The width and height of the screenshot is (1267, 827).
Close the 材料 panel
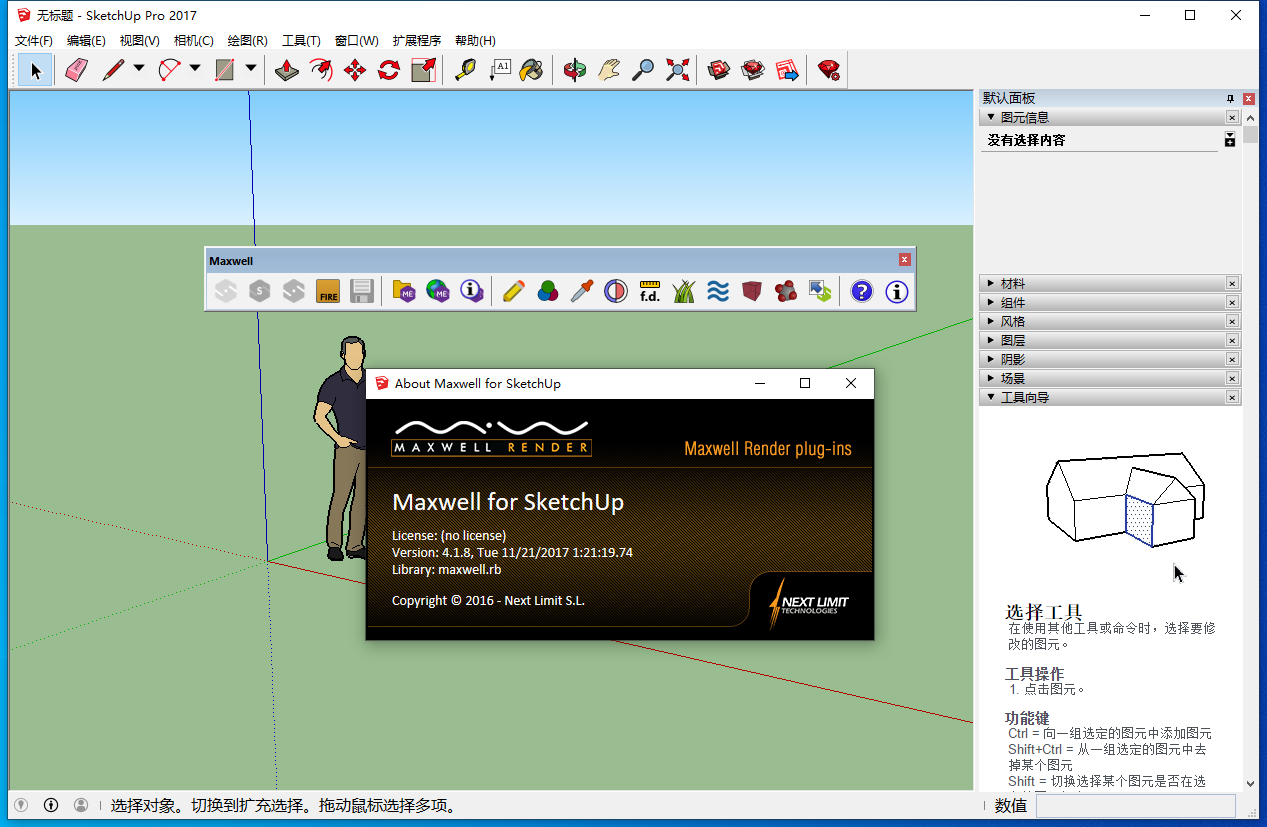(x=1232, y=284)
